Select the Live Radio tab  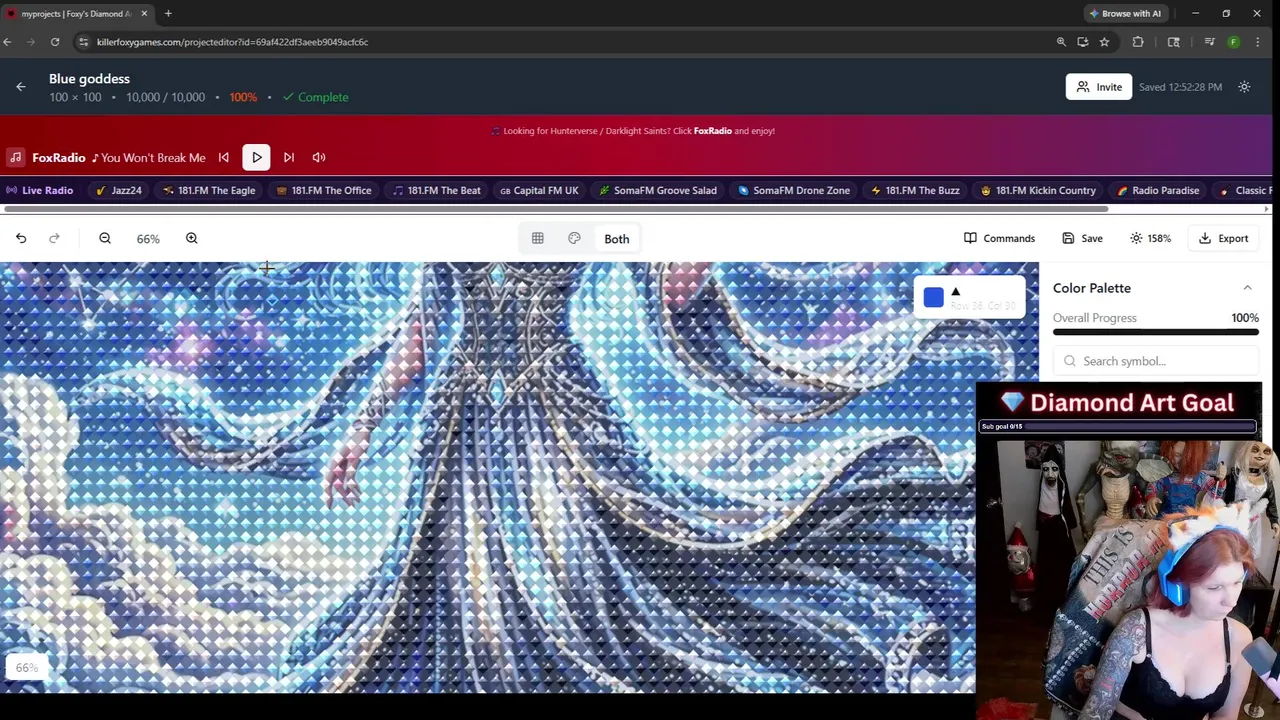tap(40, 190)
